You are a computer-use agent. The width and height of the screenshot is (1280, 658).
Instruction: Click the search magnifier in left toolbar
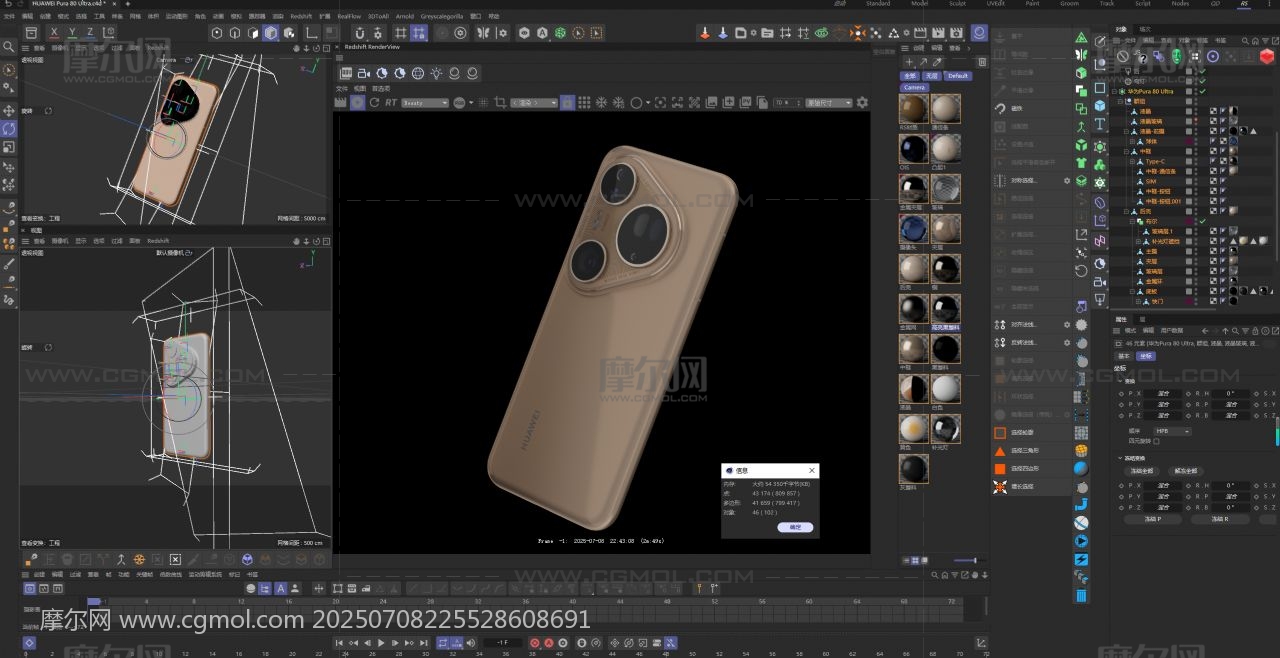(9, 46)
